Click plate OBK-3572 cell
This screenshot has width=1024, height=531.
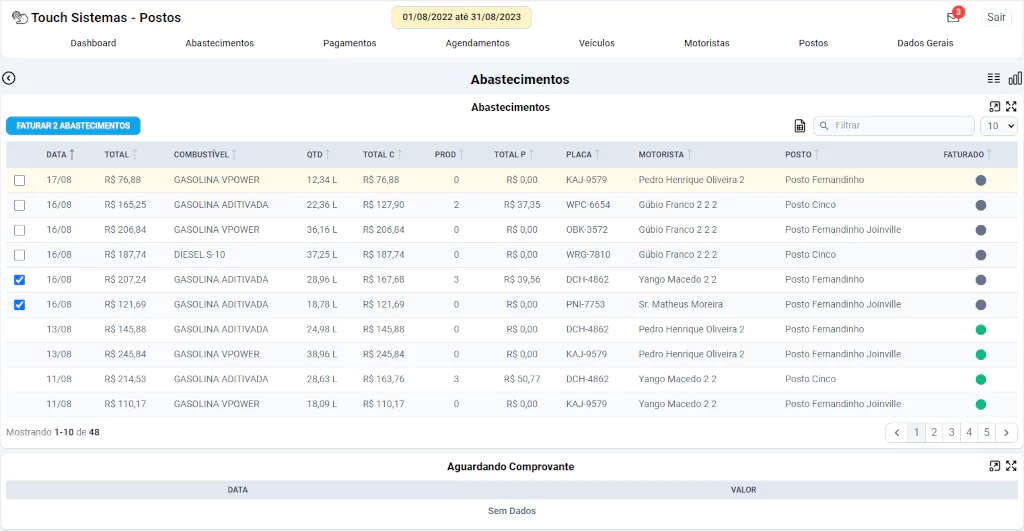point(587,230)
